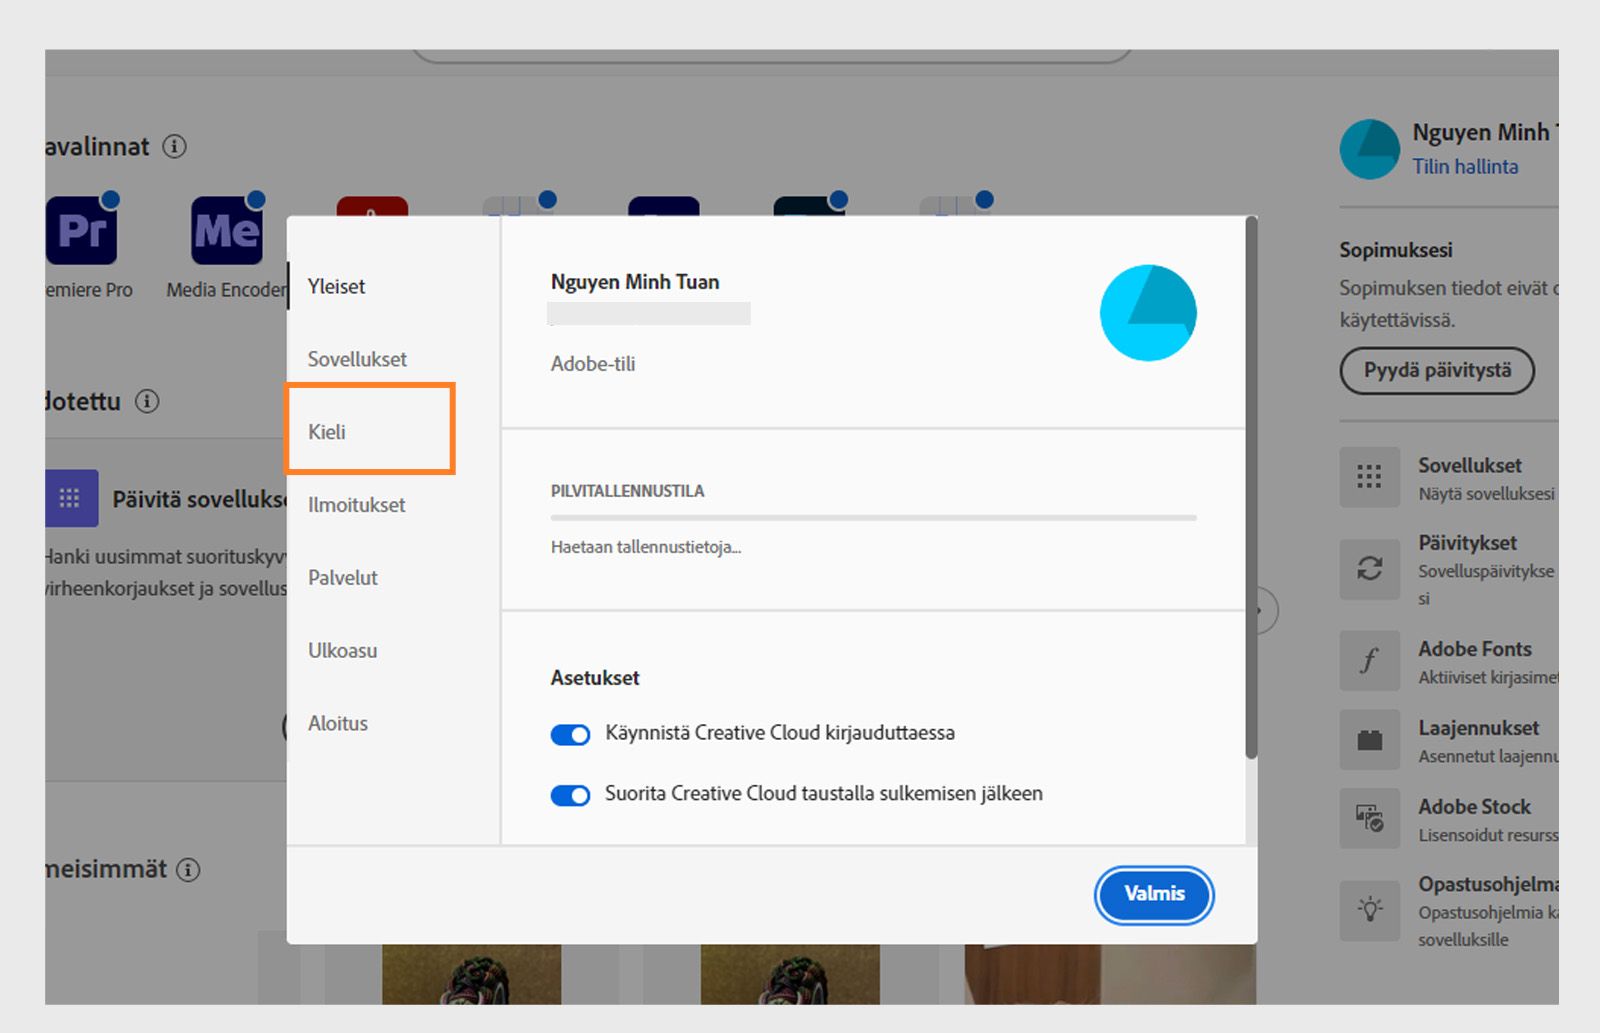
Task: Select the Yleiset settings section
Action: [x=337, y=286]
